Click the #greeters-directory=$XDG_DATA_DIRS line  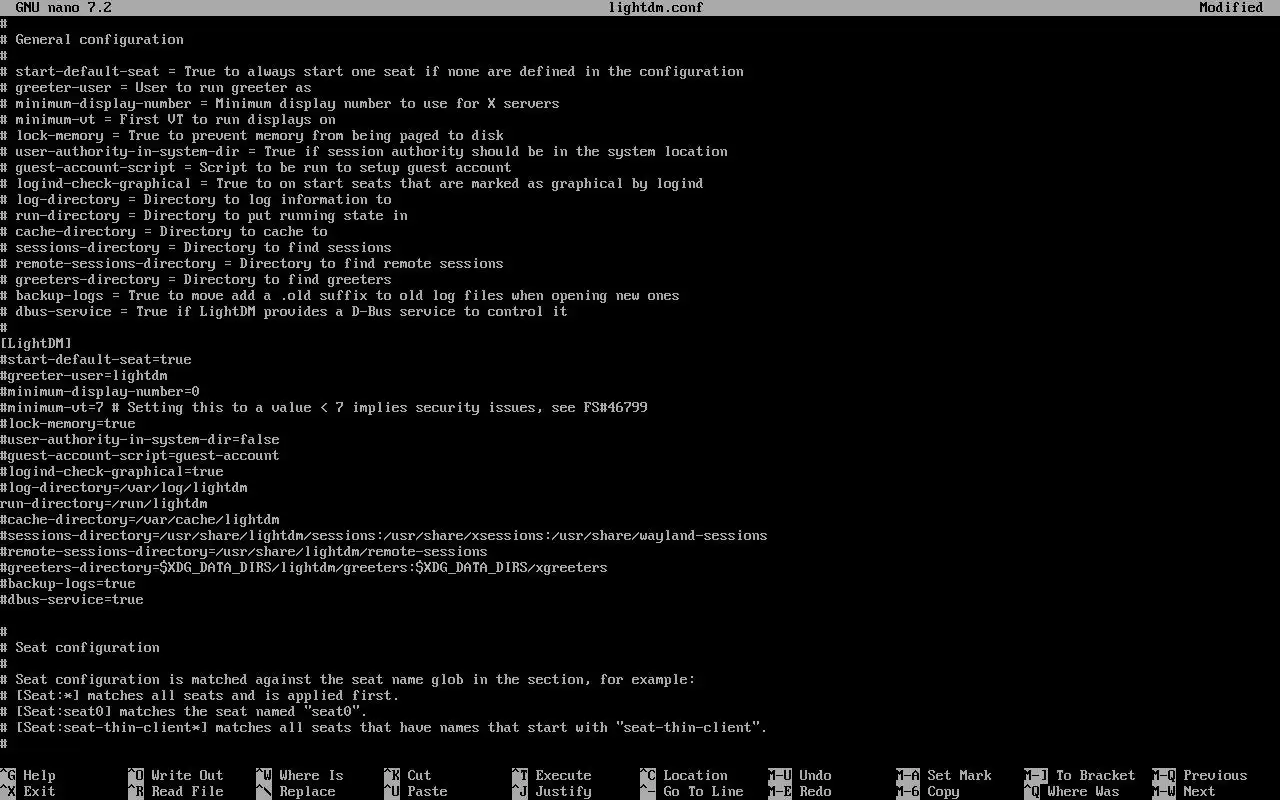[304, 567]
